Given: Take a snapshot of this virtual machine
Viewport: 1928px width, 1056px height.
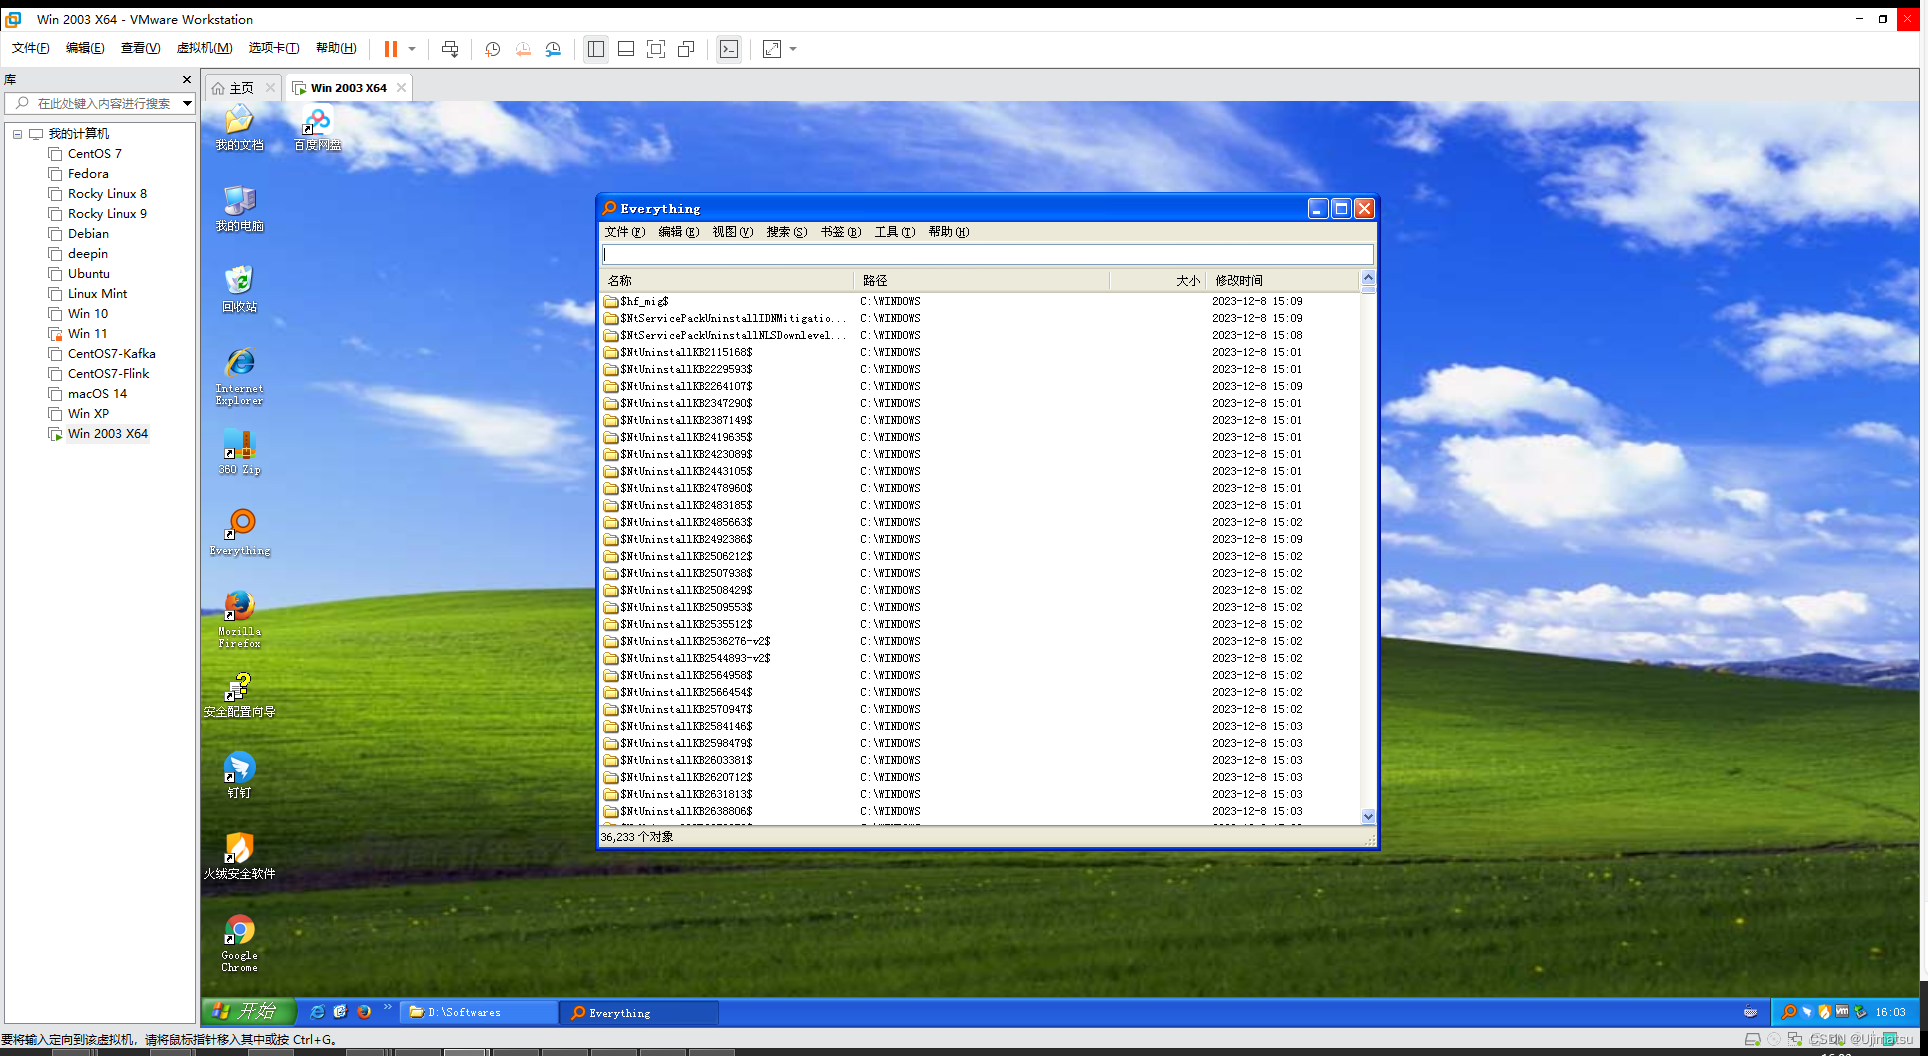Looking at the screenshot, I should pyautogui.click(x=492, y=49).
